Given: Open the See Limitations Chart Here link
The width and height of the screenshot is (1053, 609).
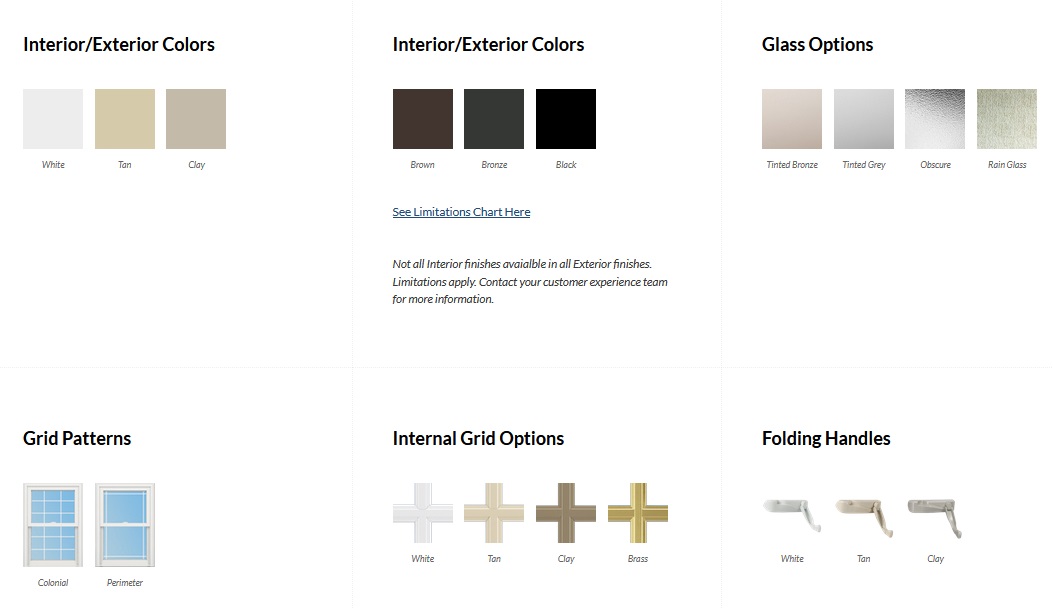Looking at the screenshot, I should (x=461, y=212).
